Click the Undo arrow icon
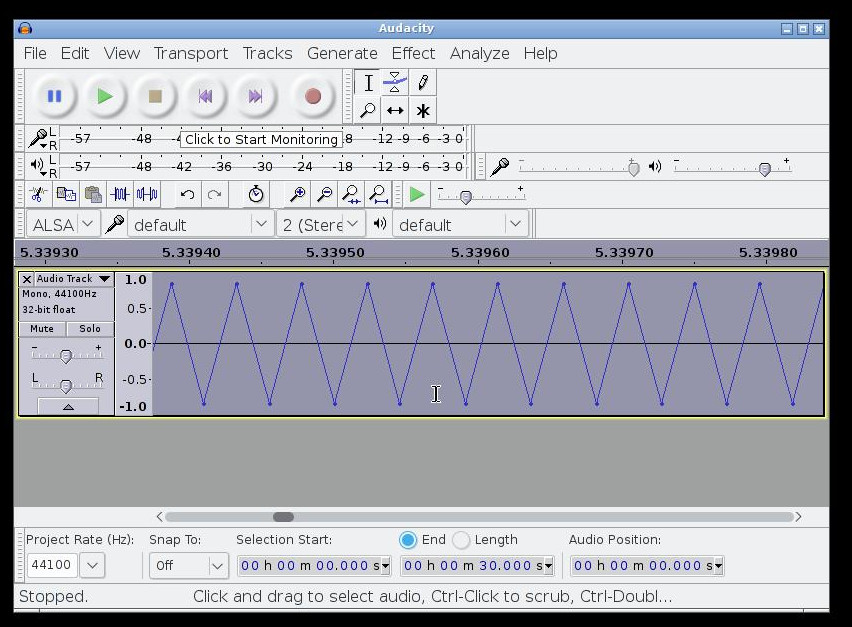 (x=187, y=195)
